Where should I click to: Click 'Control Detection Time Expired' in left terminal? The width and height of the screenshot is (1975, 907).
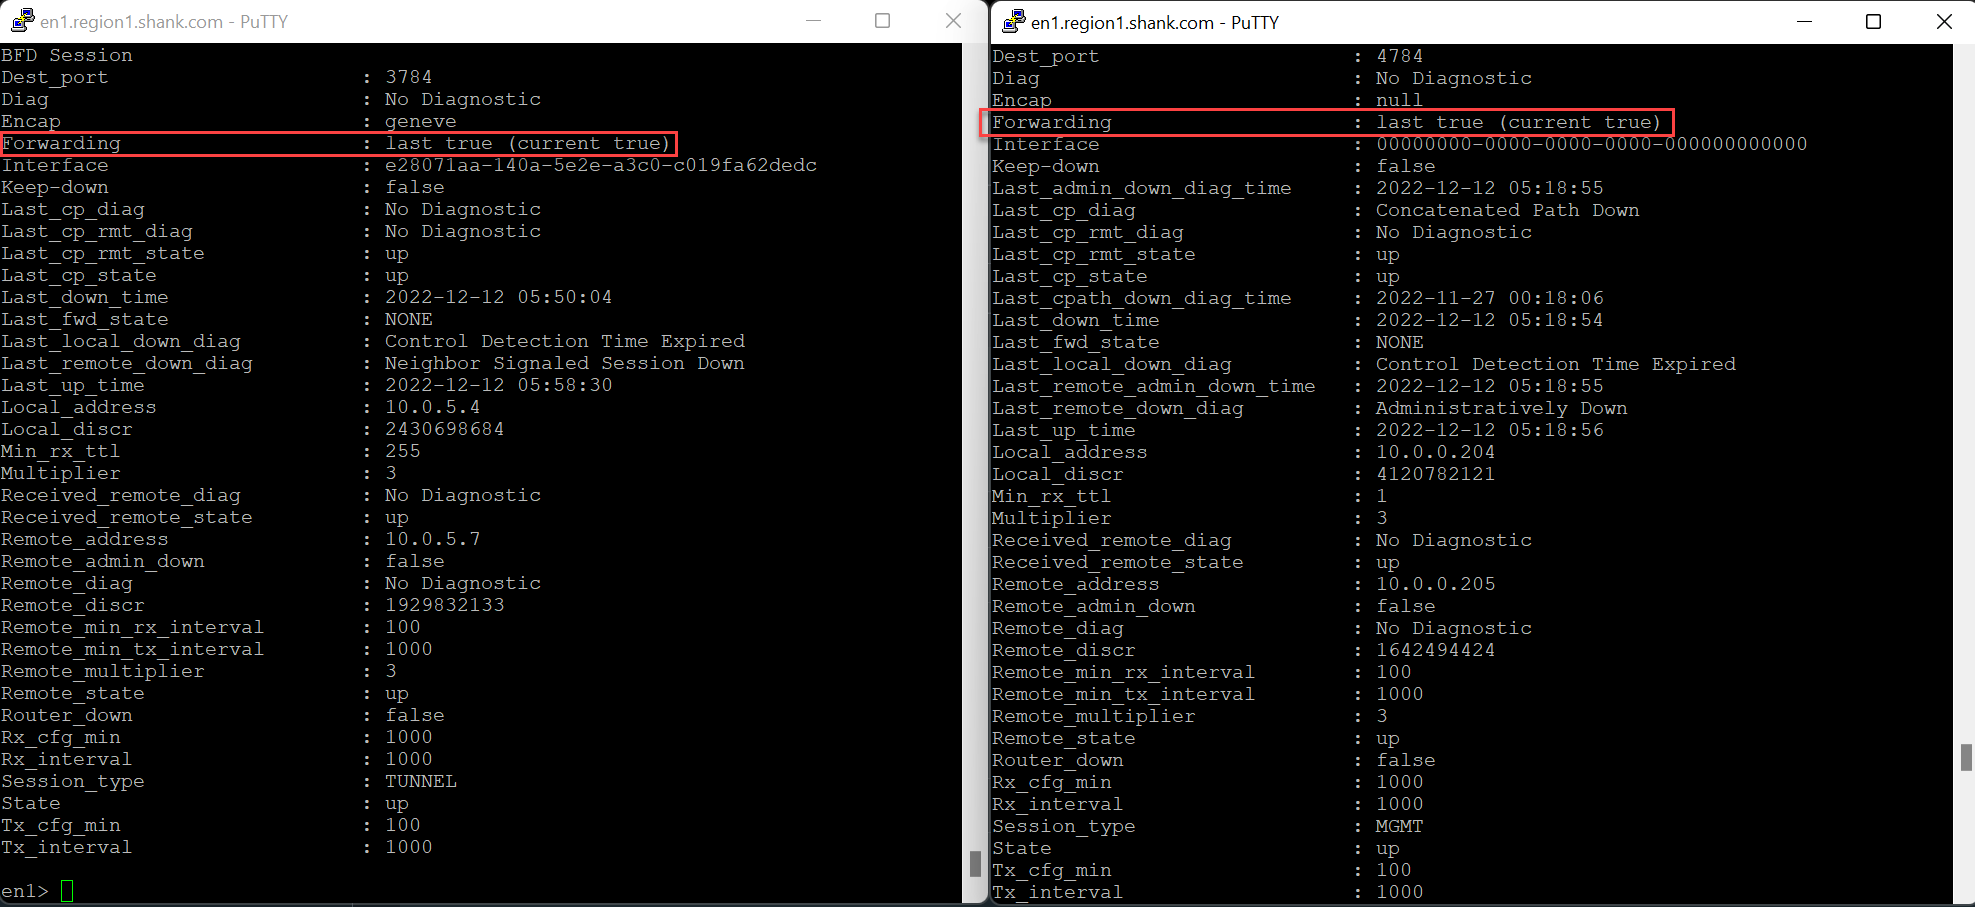(x=565, y=341)
